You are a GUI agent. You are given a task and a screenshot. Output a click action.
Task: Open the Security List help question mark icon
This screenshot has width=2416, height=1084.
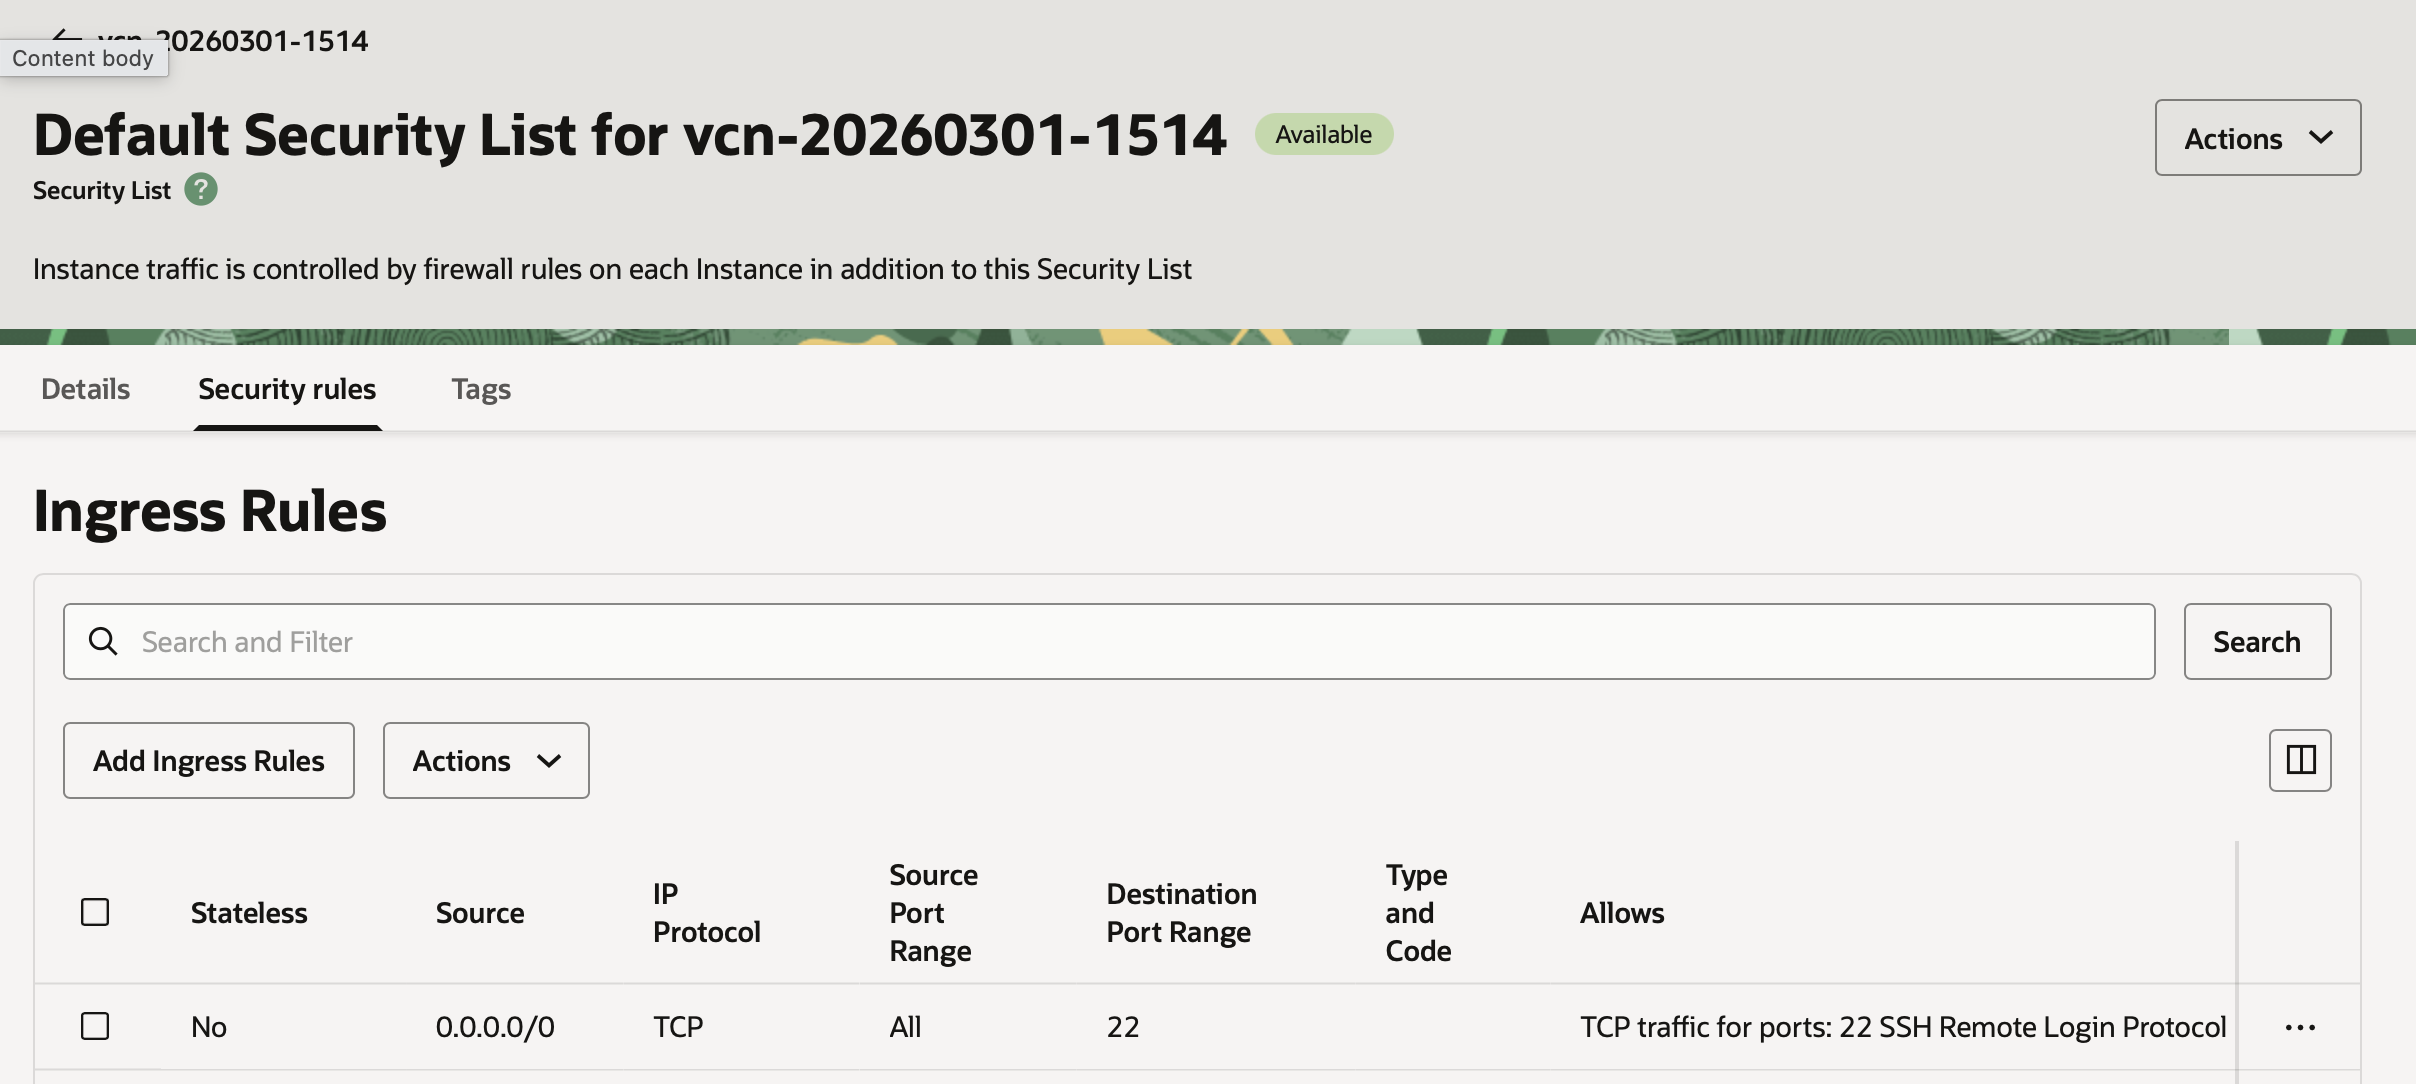[201, 189]
